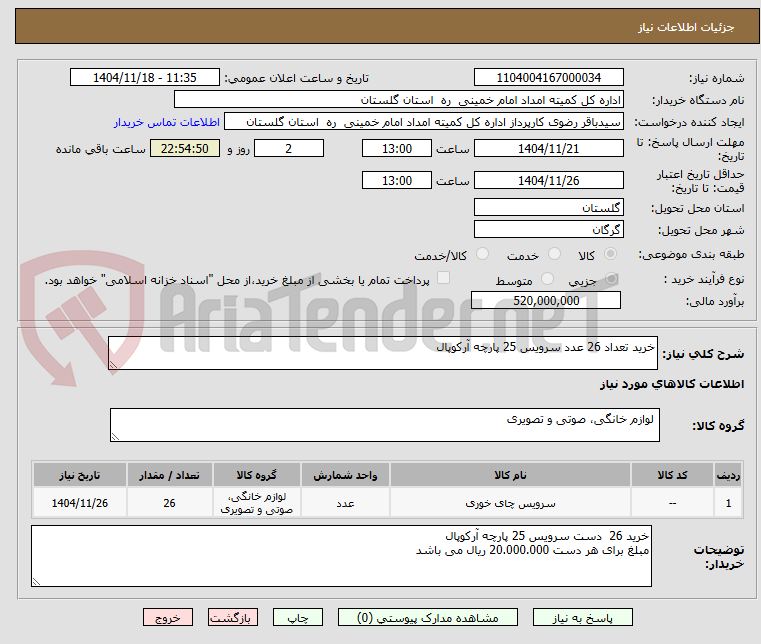Screen dimensions: 761x644
Task: Click the 'گروه کالا' column header
Action: (256, 475)
